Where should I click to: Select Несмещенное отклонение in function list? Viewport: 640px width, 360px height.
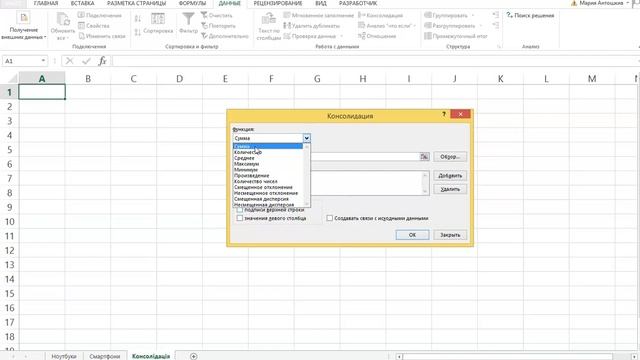coord(268,193)
